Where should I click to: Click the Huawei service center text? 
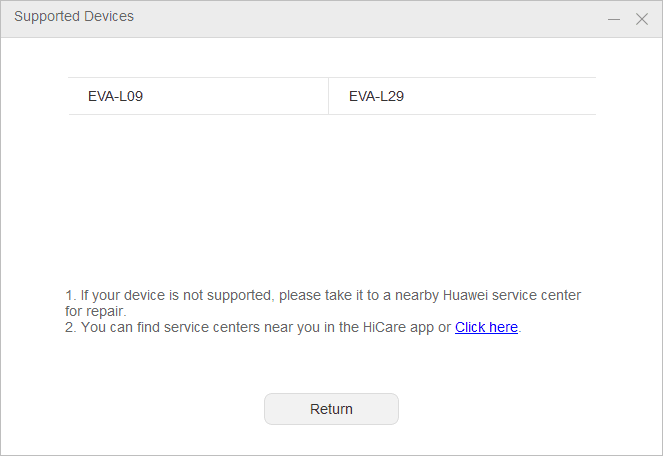(x=512, y=295)
